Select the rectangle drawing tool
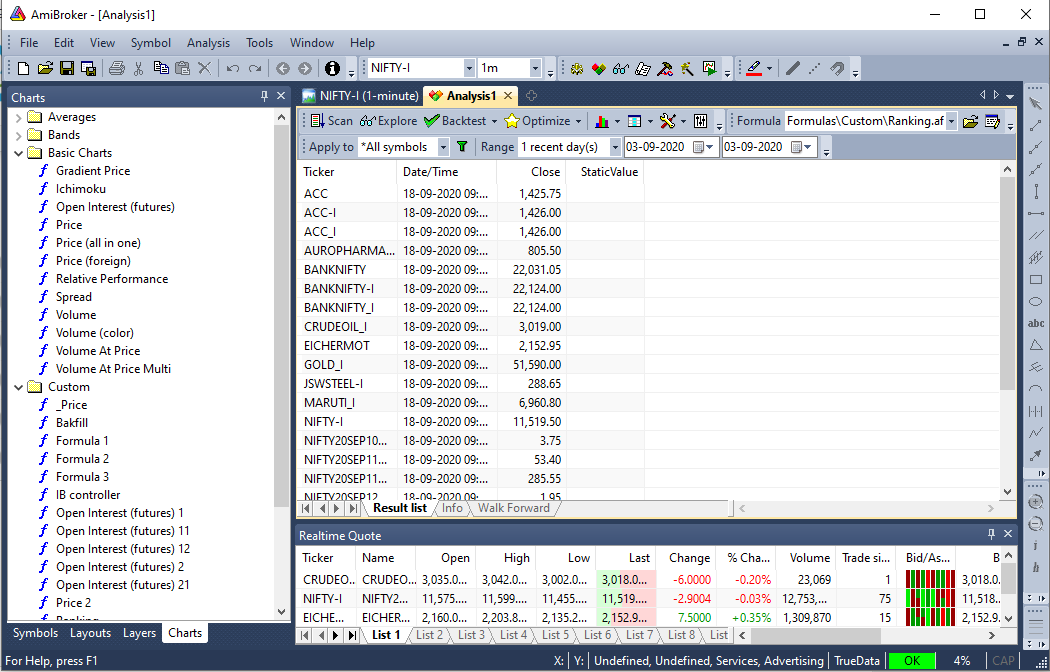 click(x=1035, y=280)
